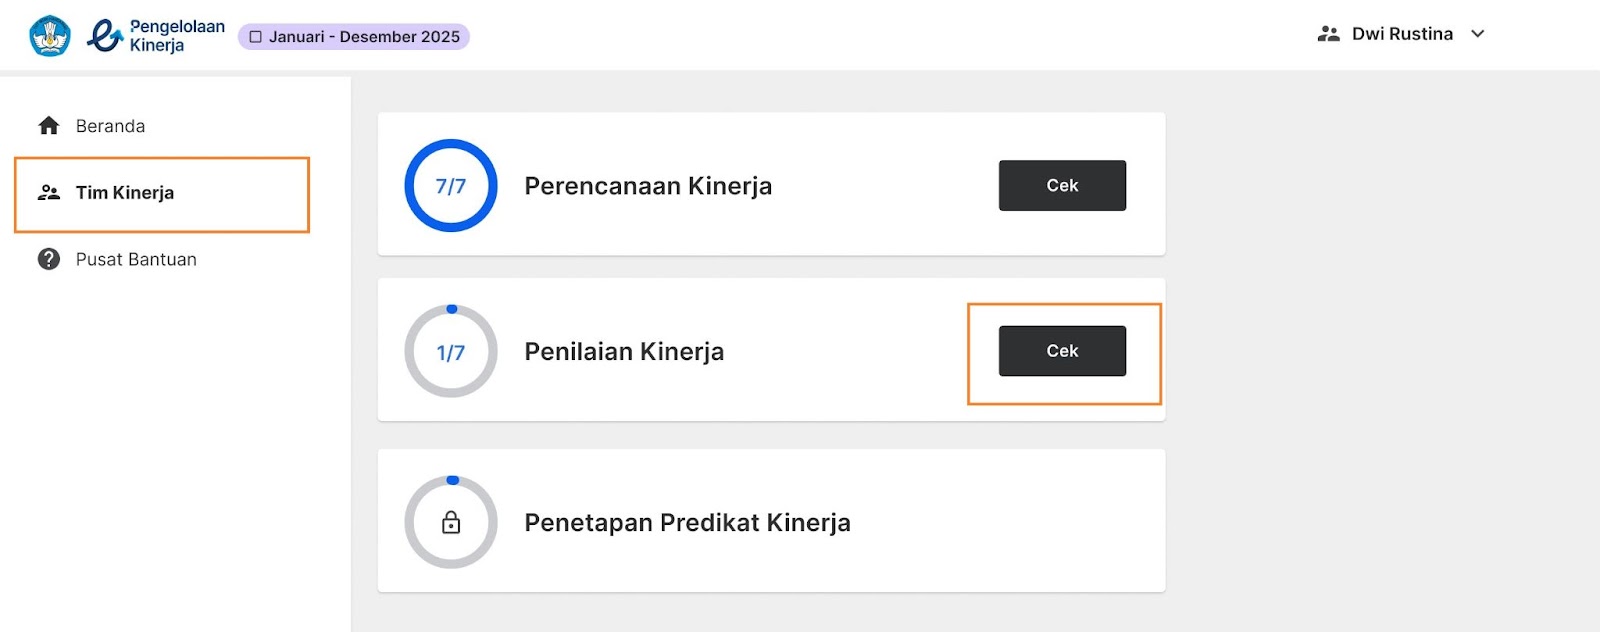Click the 1/7 progress ring

point(451,351)
